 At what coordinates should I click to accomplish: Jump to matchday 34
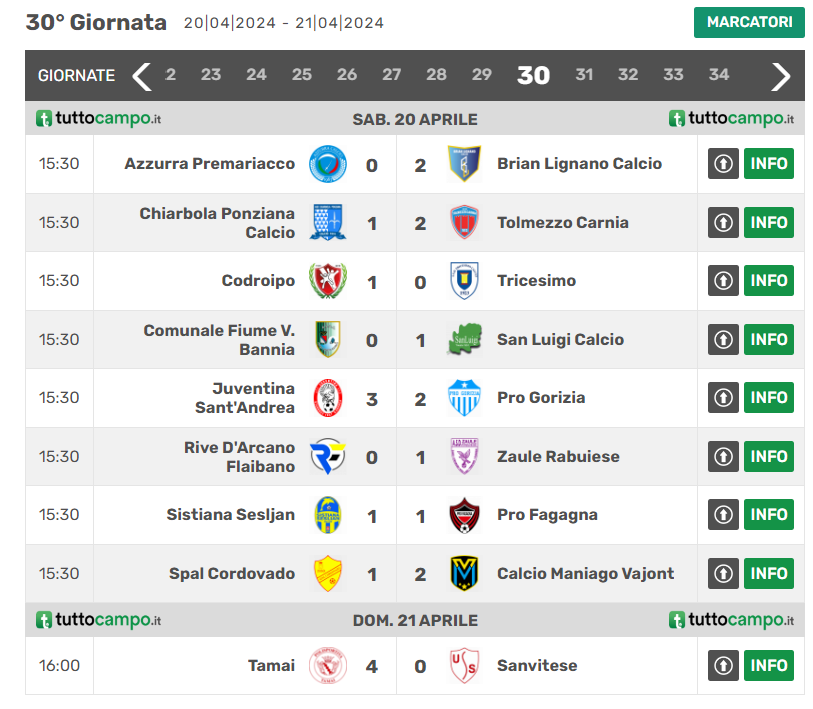pos(719,75)
